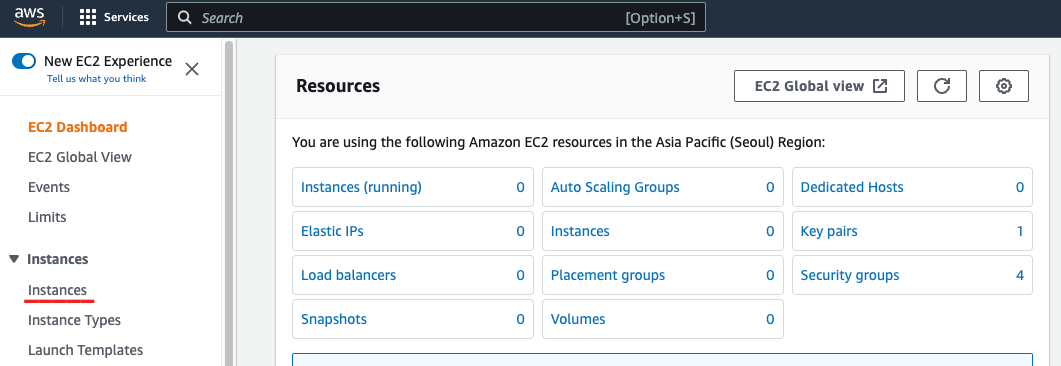Open the Snapshots resource link

334,319
